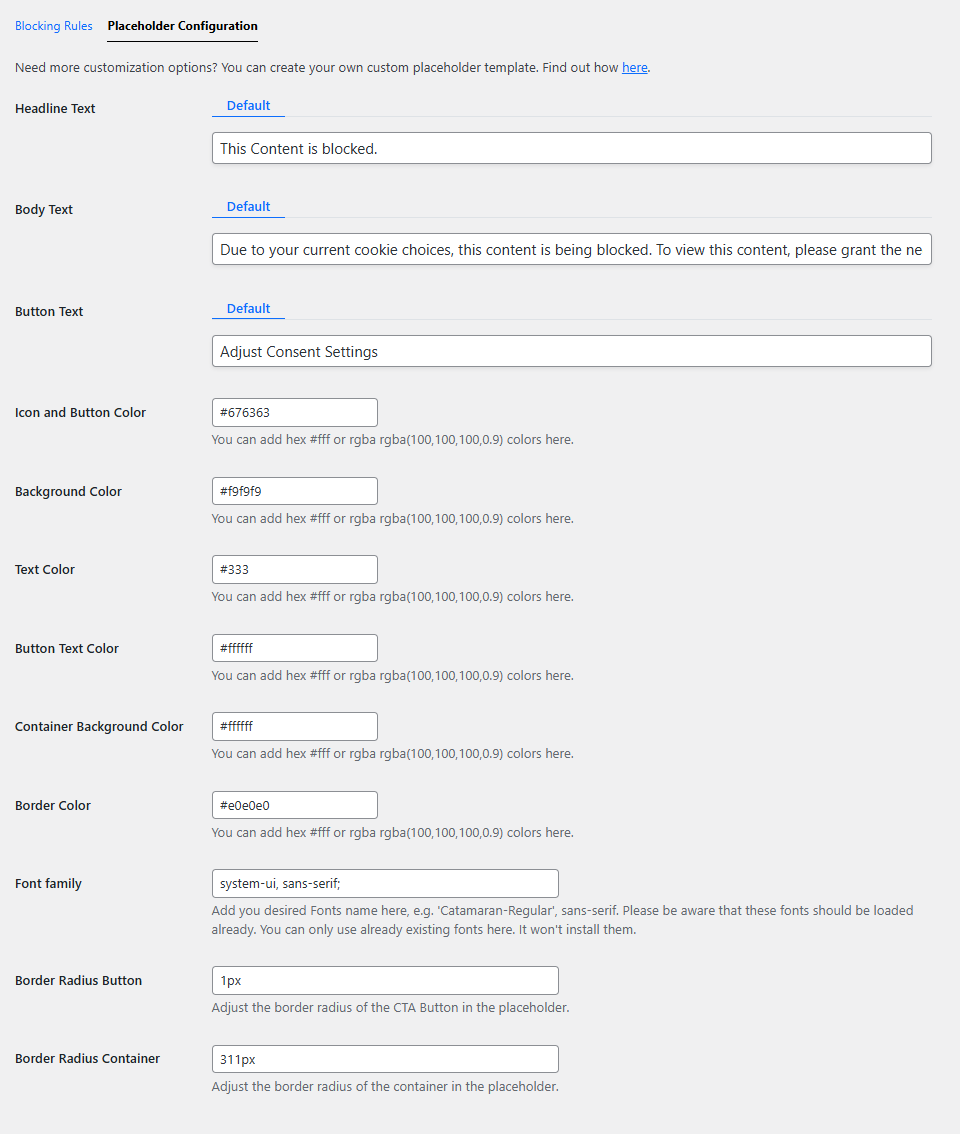Edit the Border Color #e0e0e0 value
960x1134 pixels.
(x=294, y=804)
